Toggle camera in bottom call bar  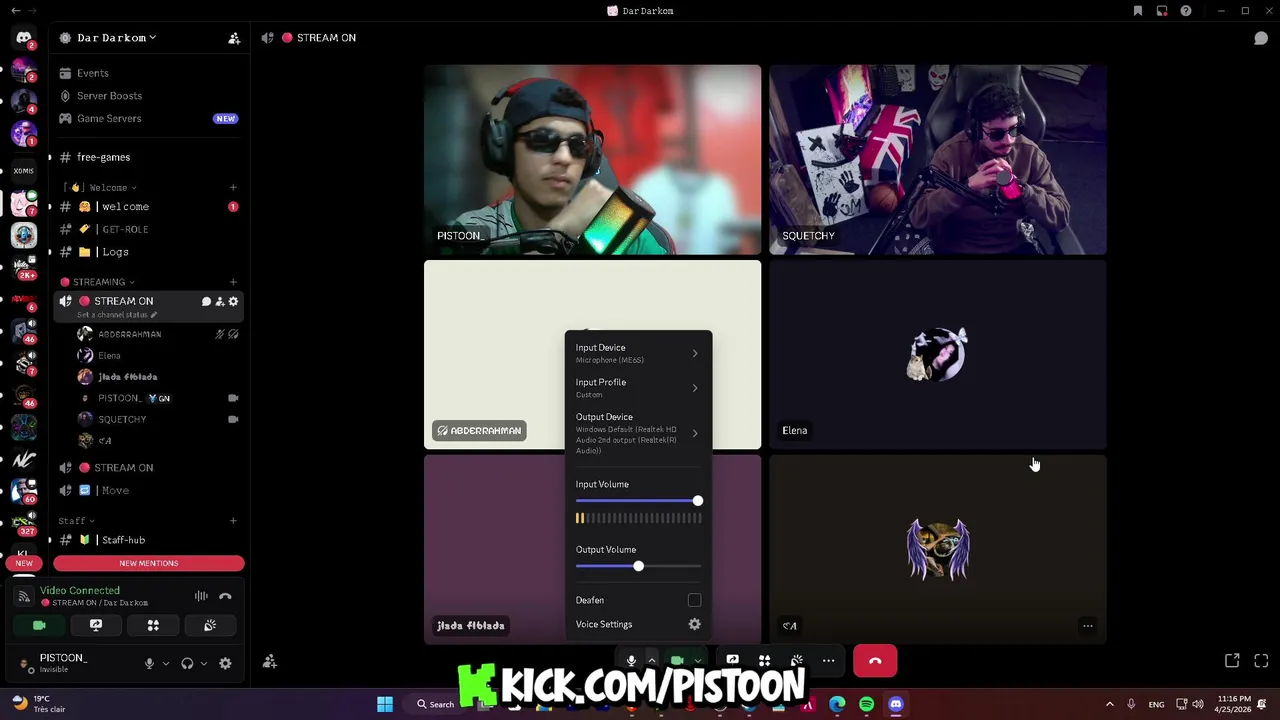coord(677,660)
